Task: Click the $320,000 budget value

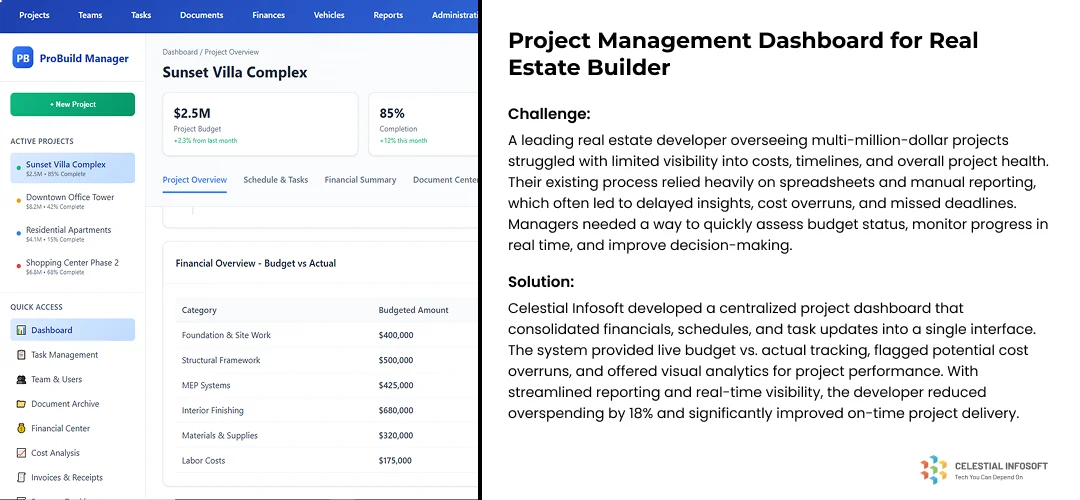Action: click(396, 435)
